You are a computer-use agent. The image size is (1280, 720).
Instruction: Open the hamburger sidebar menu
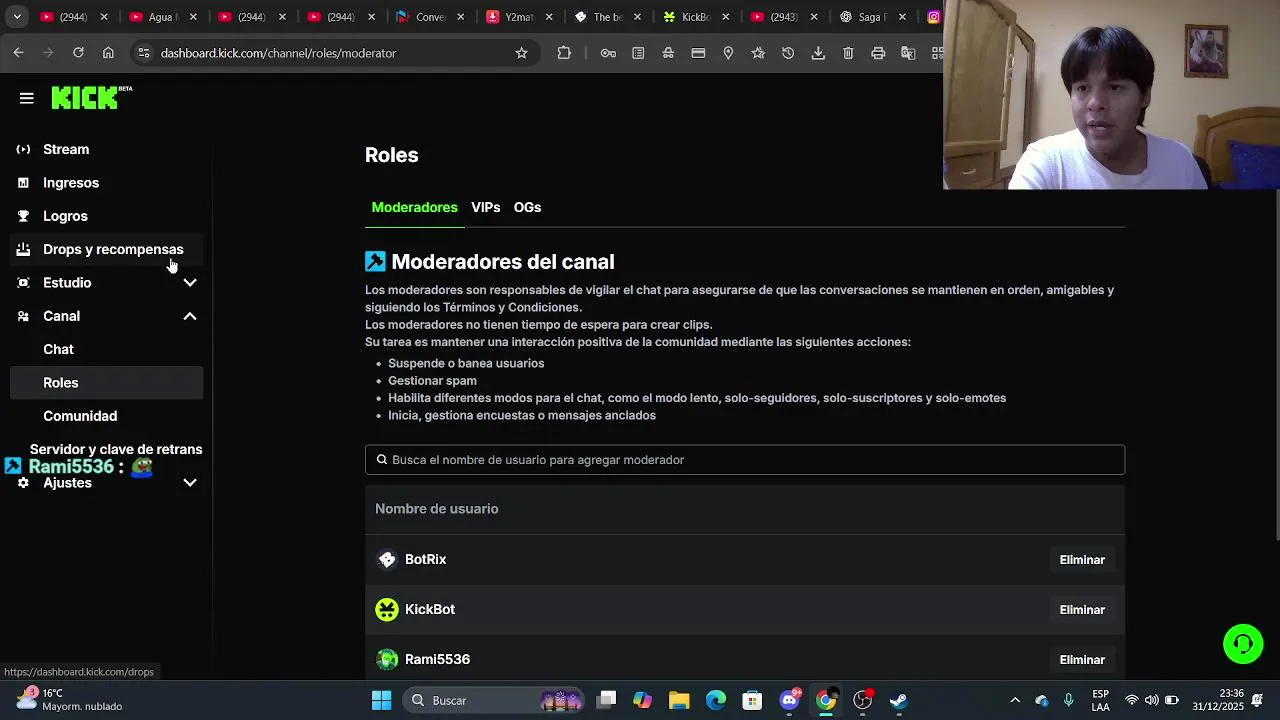click(27, 98)
